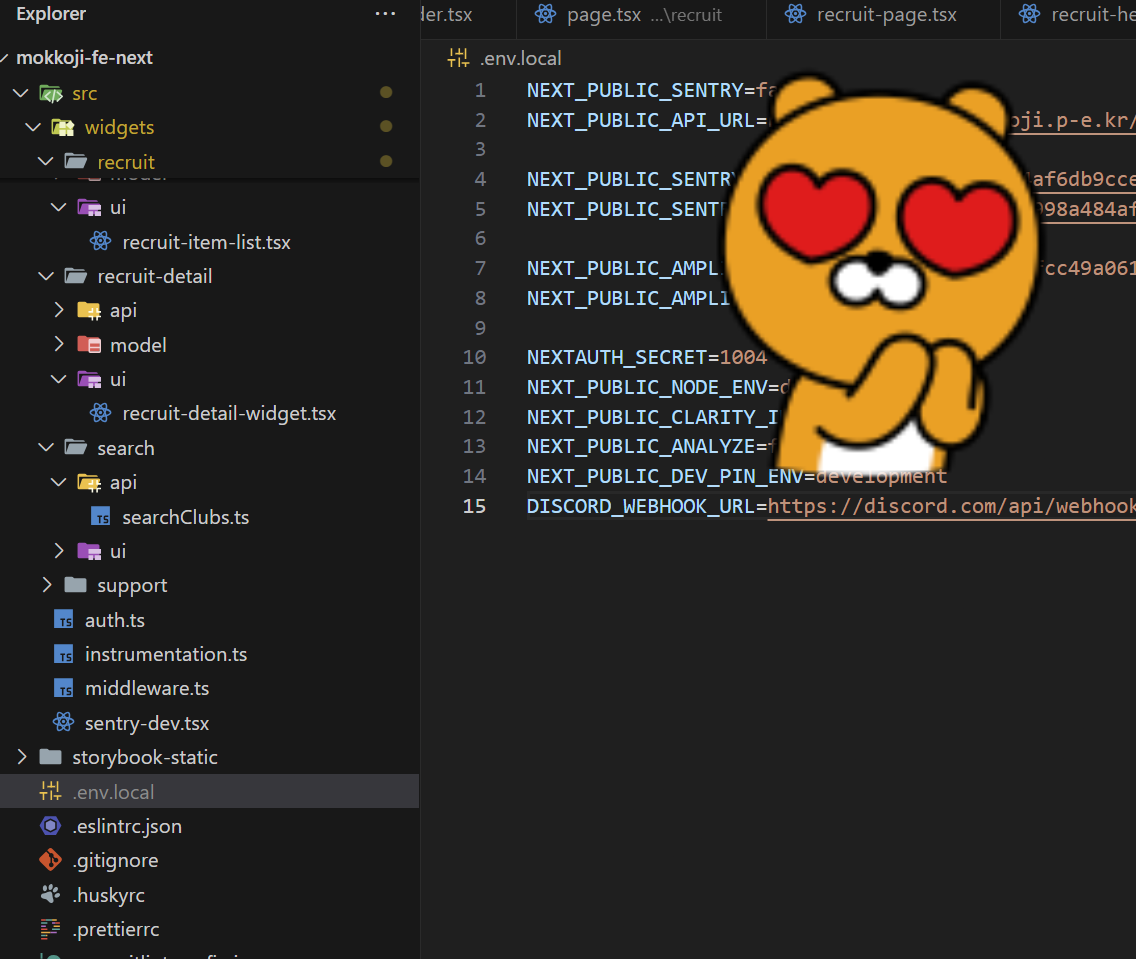
Task: Open .gitignore file
Action: point(115,860)
